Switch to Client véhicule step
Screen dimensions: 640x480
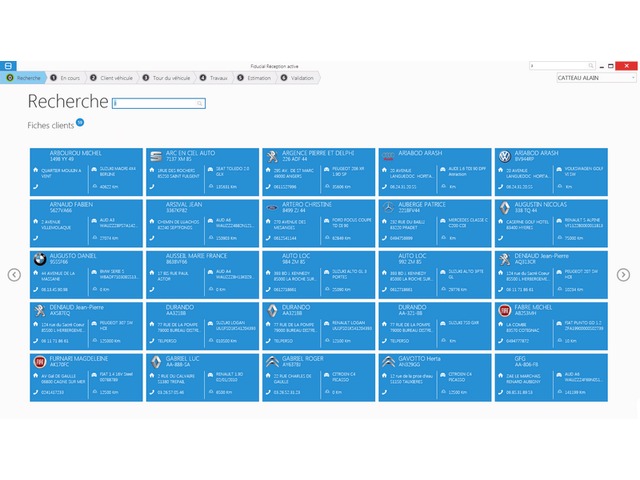(112, 78)
